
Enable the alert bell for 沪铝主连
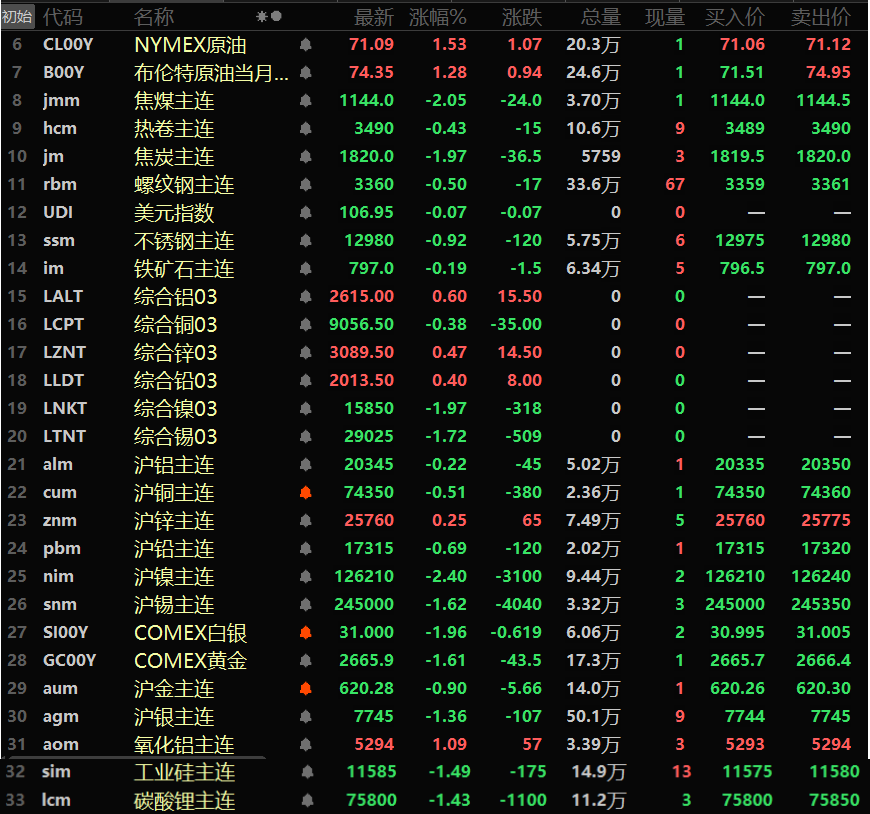(305, 465)
